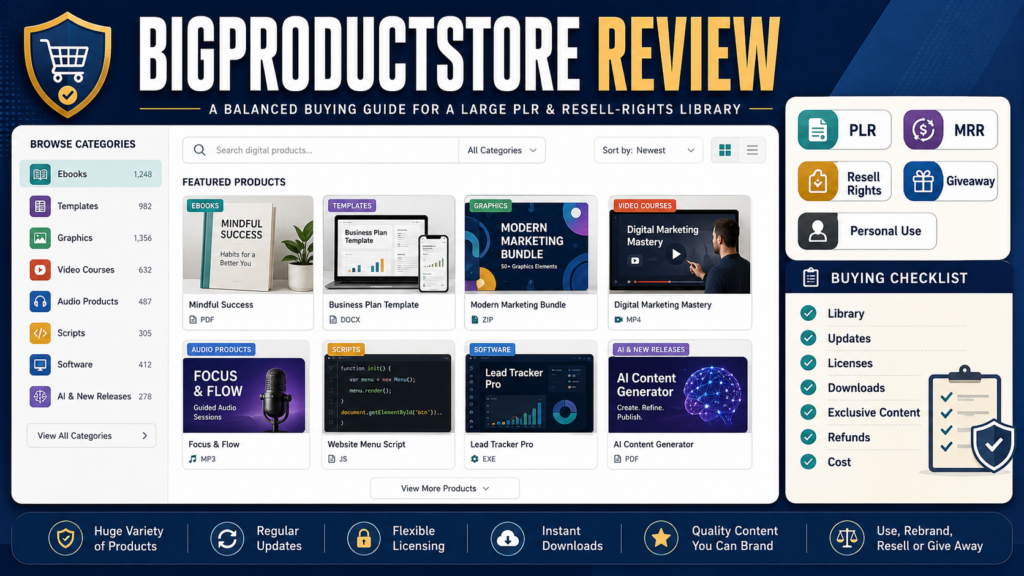Click the Regular Updates refresh icon
1024x576 pixels.
tap(227, 539)
